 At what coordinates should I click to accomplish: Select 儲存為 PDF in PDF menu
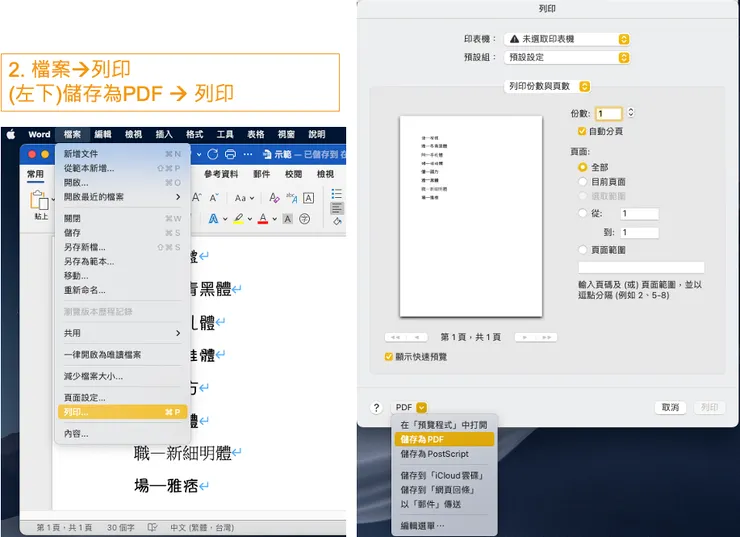pyautogui.click(x=444, y=439)
